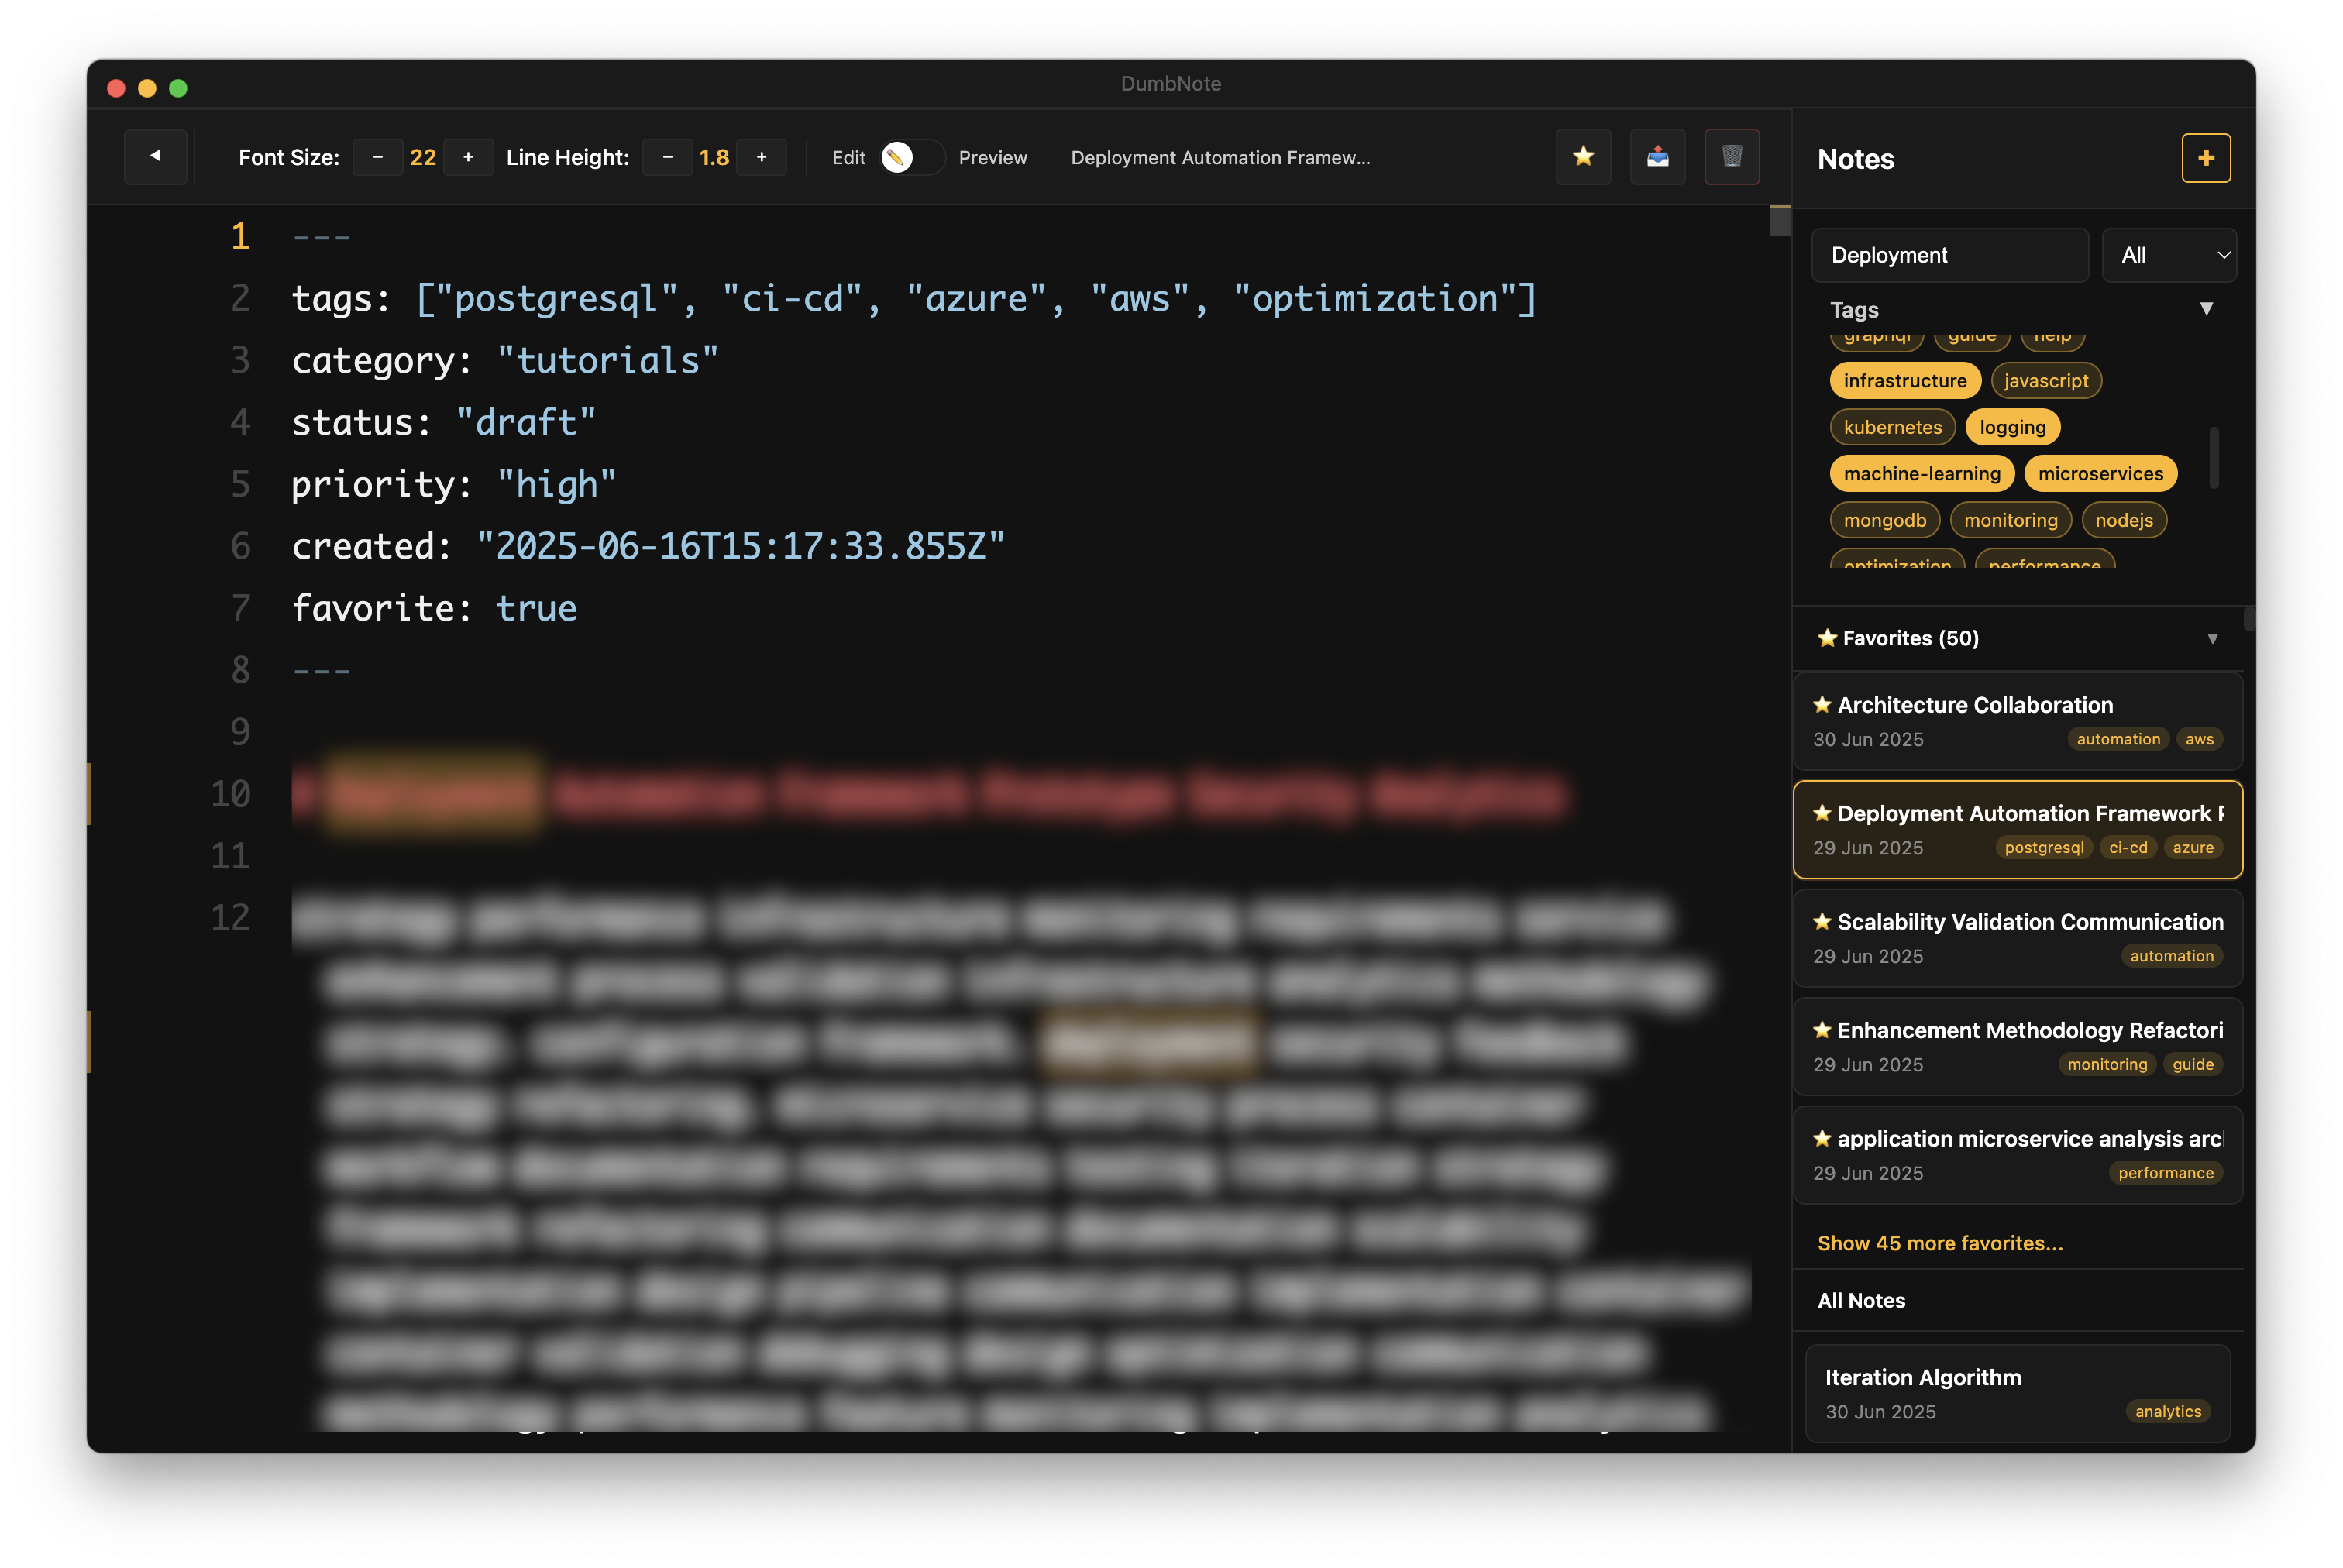Screen dimensions: 2343x1568
Task: Click line 7 favorite true value
Action: tap(536, 608)
